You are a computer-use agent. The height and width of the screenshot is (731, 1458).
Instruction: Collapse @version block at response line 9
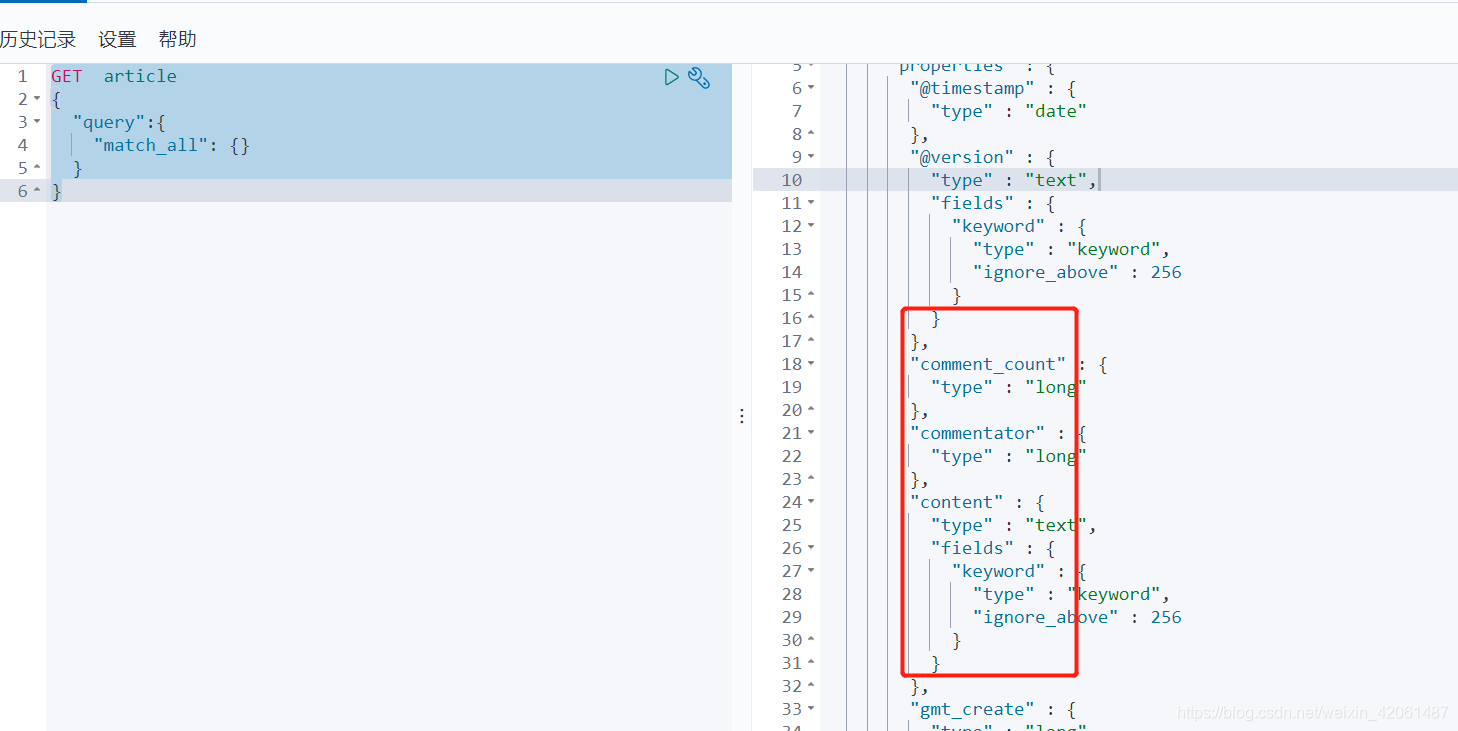point(811,157)
